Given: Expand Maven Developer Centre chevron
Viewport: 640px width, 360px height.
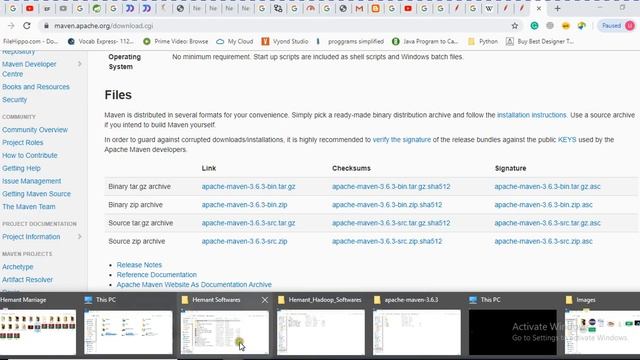Looking at the screenshot, I should [x=80, y=64].
